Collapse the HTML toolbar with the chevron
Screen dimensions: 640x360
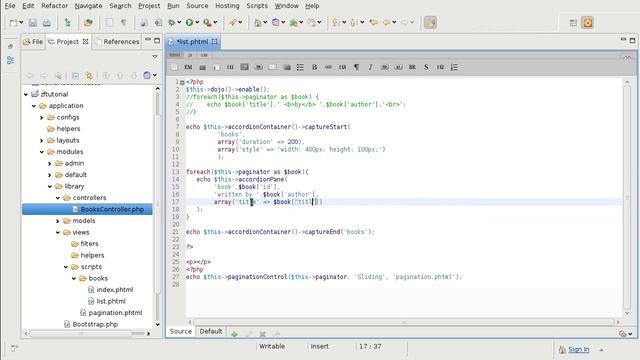click(627, 57)
